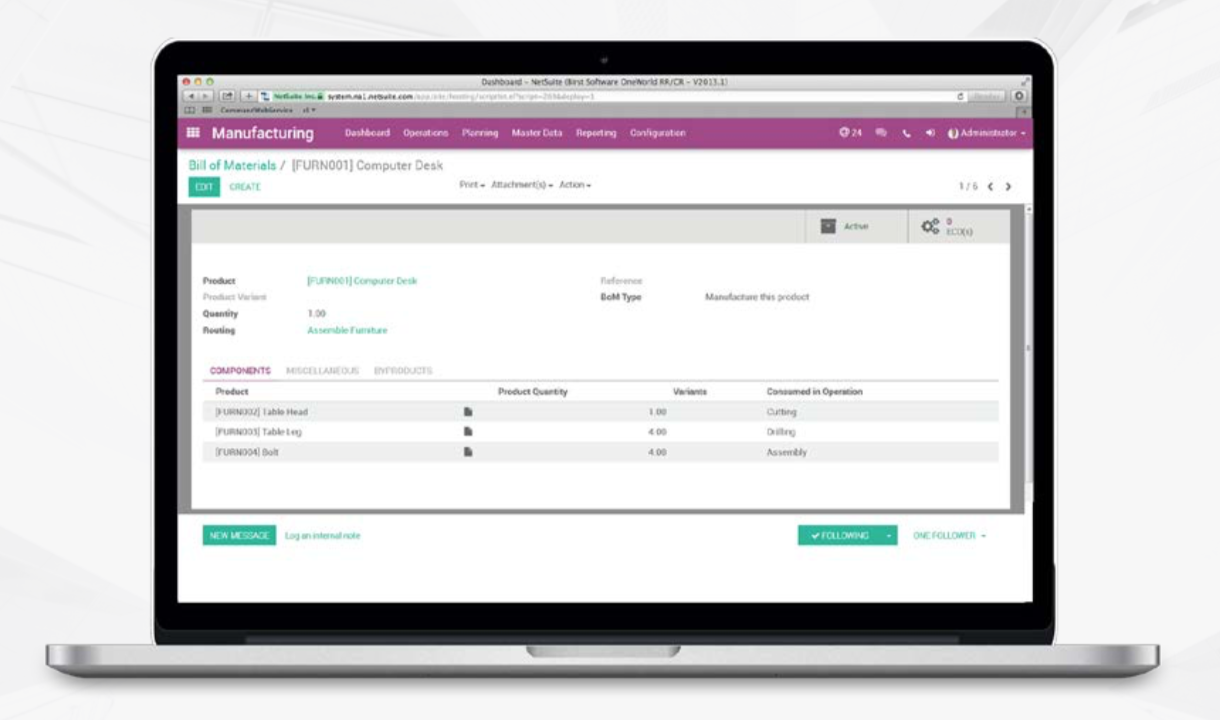Go to the previous record arrow
The image size is (1220, 720).
pos(990,187)
